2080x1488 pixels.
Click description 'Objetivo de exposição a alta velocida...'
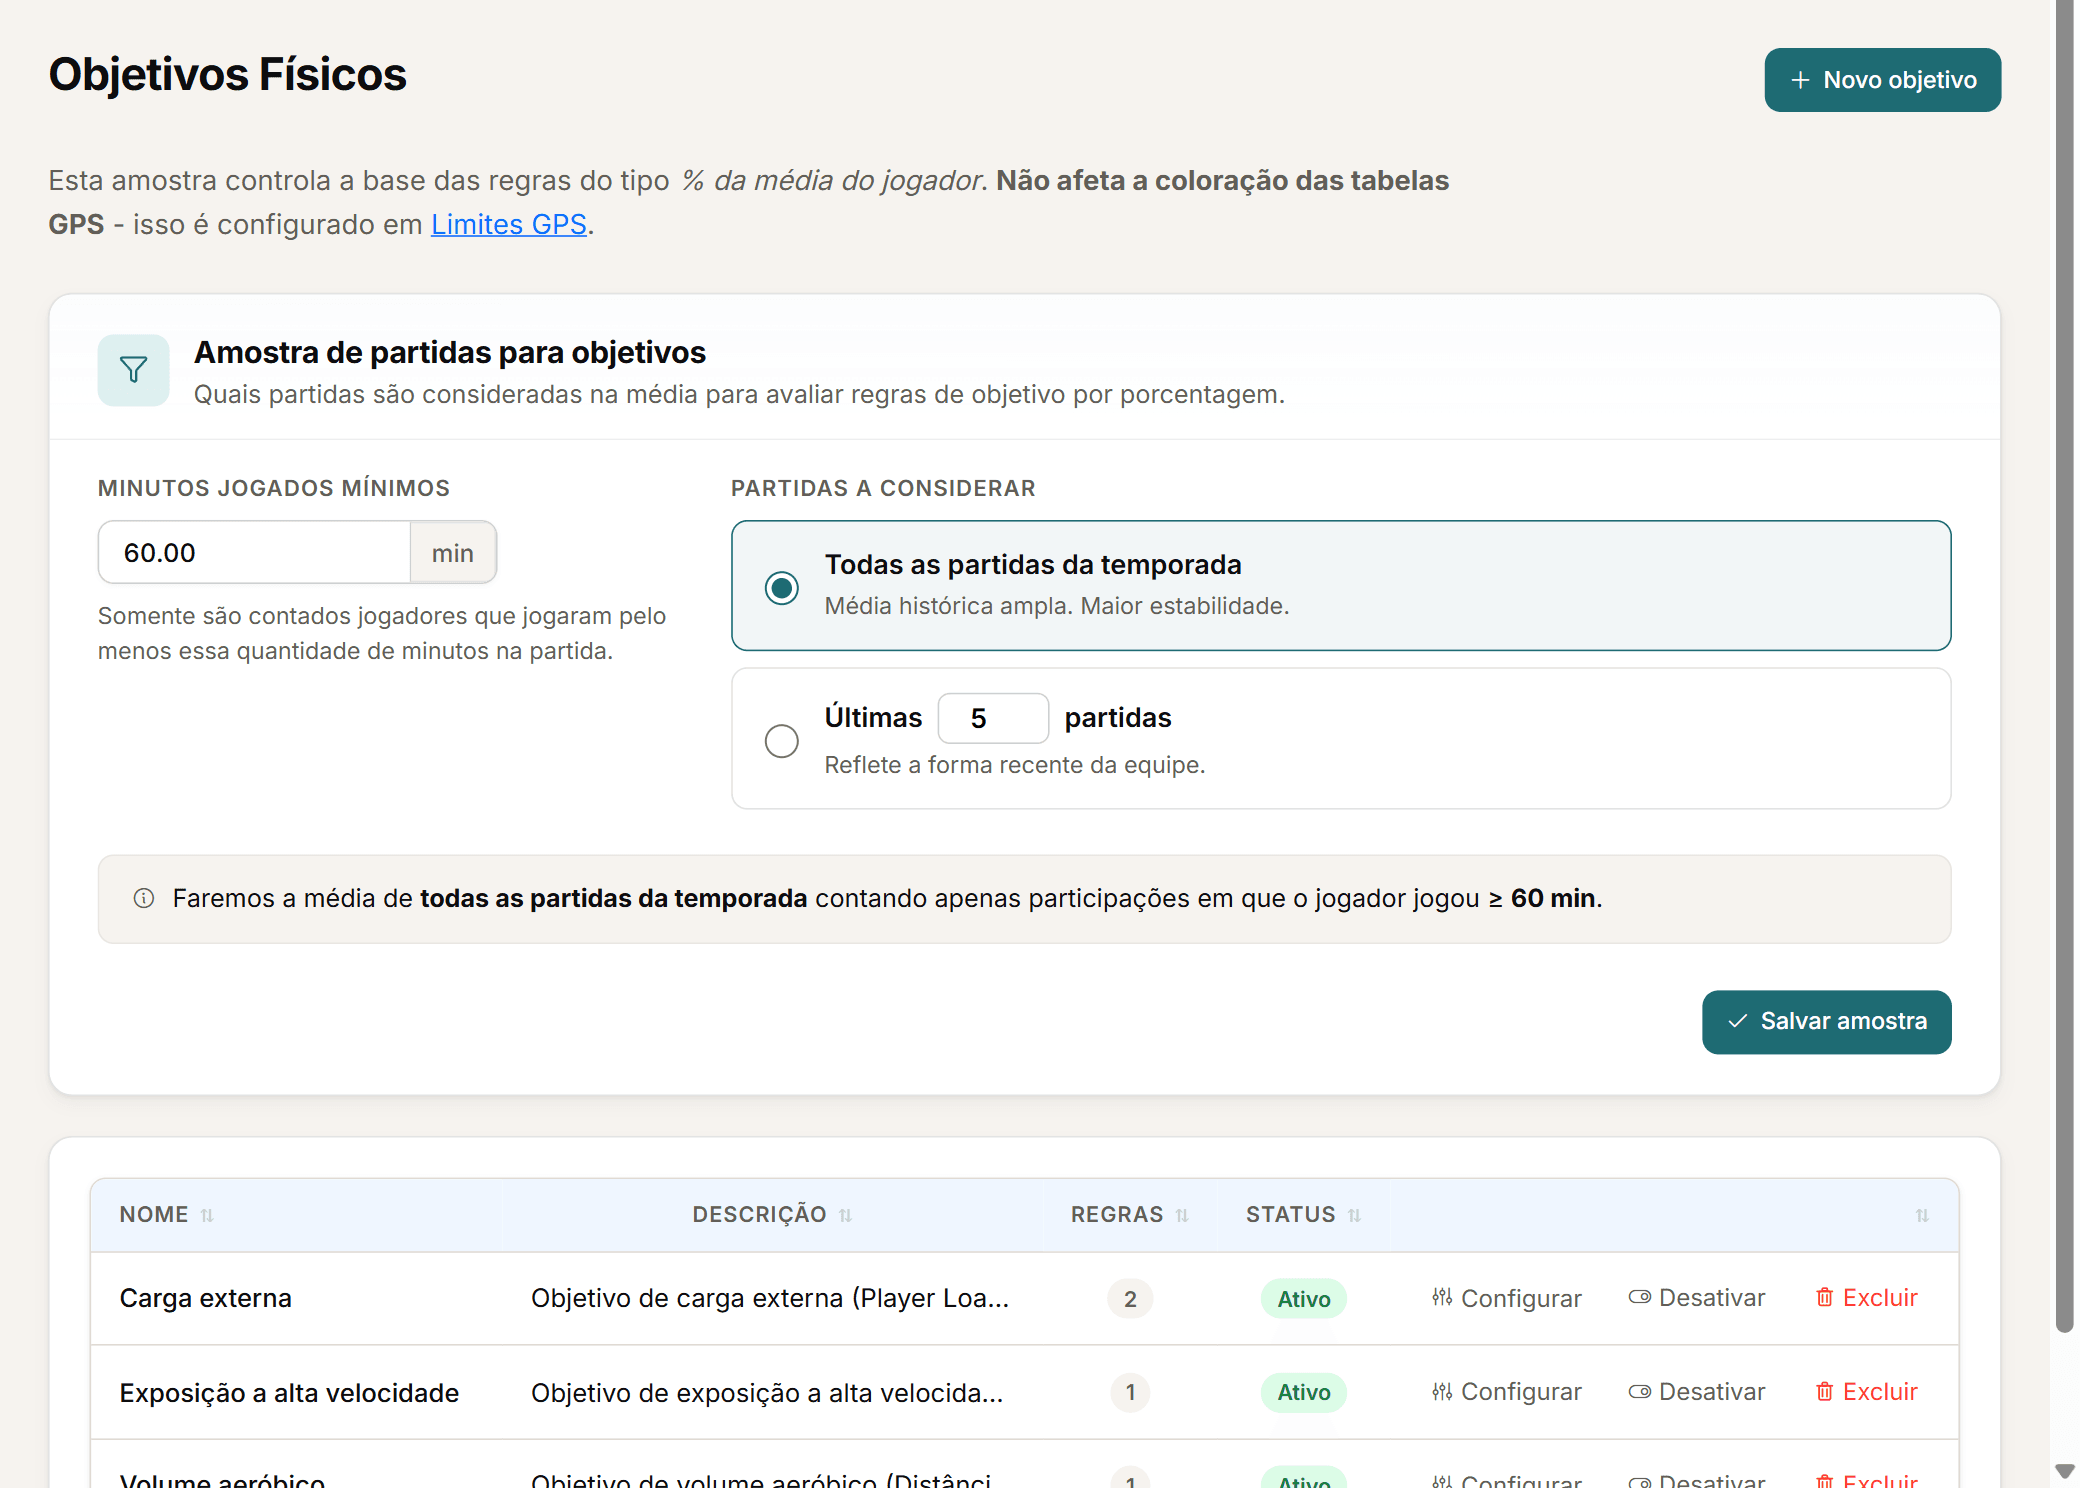767,1392
